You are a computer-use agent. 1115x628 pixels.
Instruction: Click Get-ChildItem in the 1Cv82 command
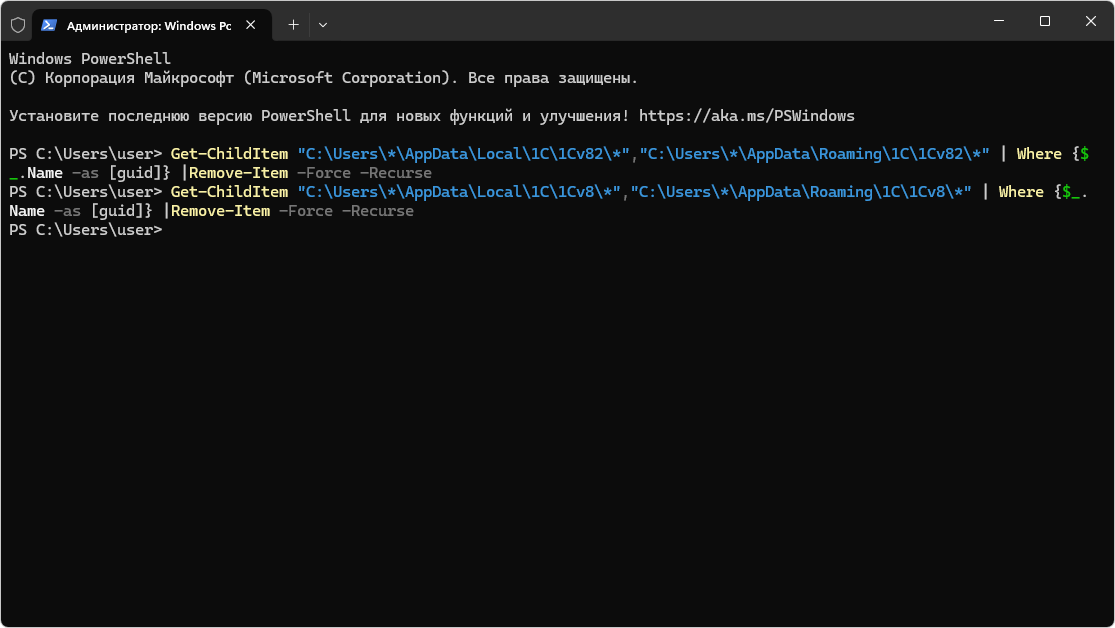click(229, 154)
